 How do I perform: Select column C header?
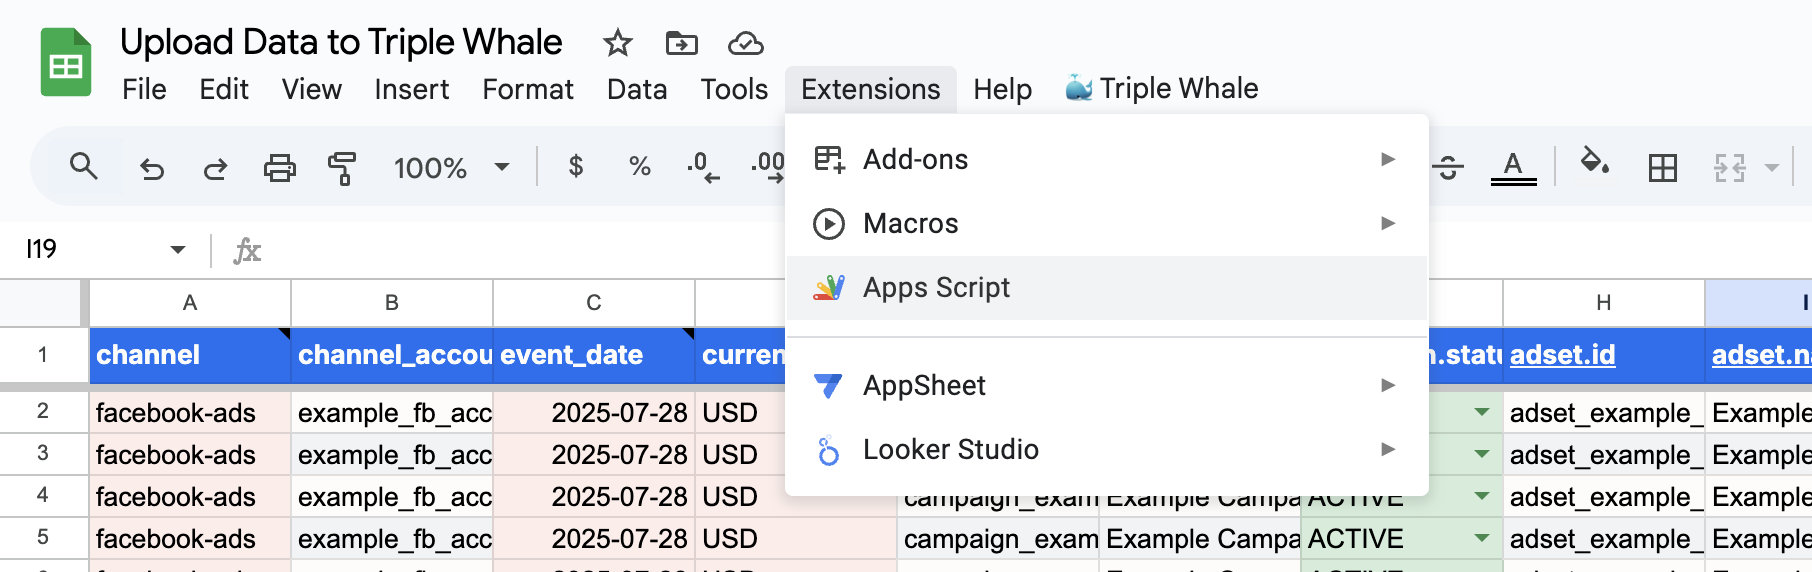(594, 302)
